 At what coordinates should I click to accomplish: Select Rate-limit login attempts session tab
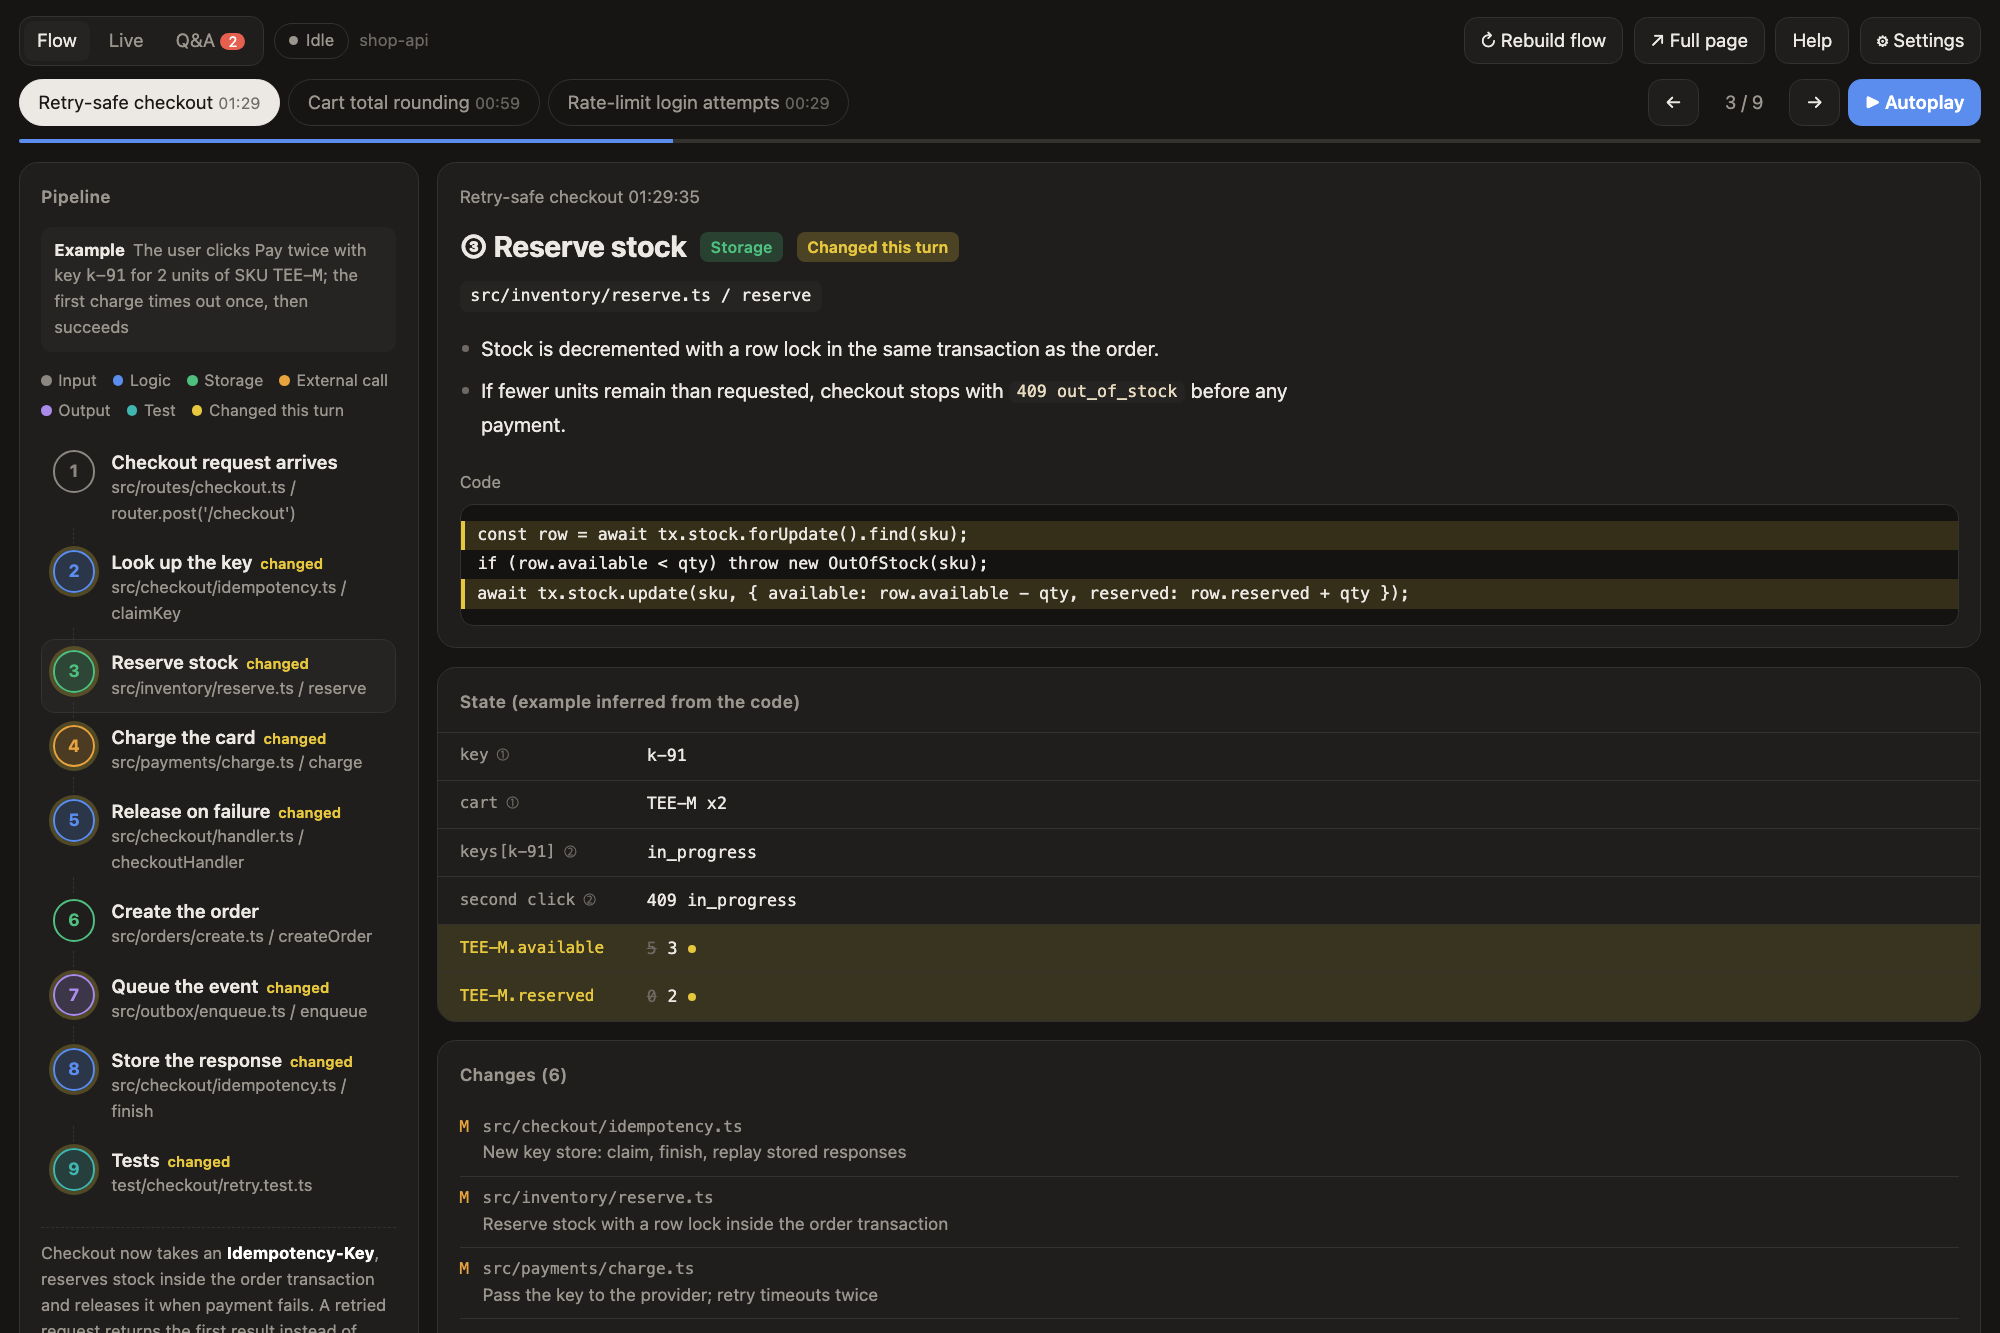[698, 103]
